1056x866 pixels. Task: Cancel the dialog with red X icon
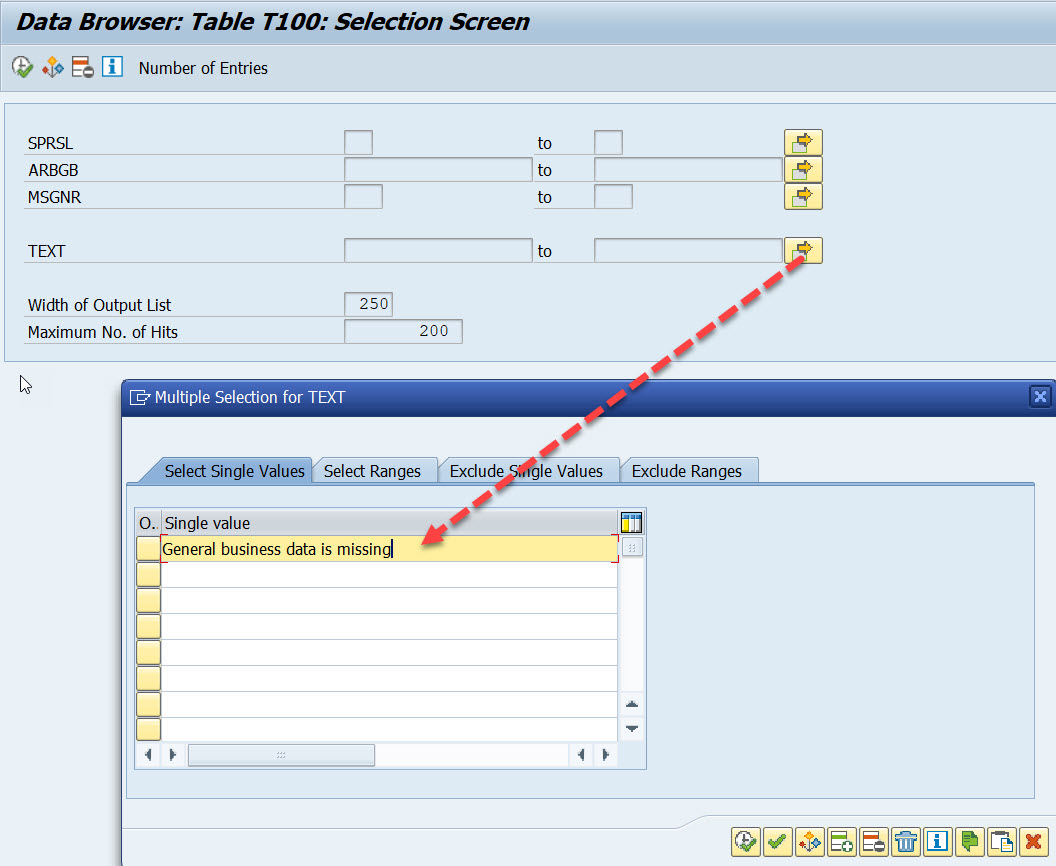(1033, 842)
